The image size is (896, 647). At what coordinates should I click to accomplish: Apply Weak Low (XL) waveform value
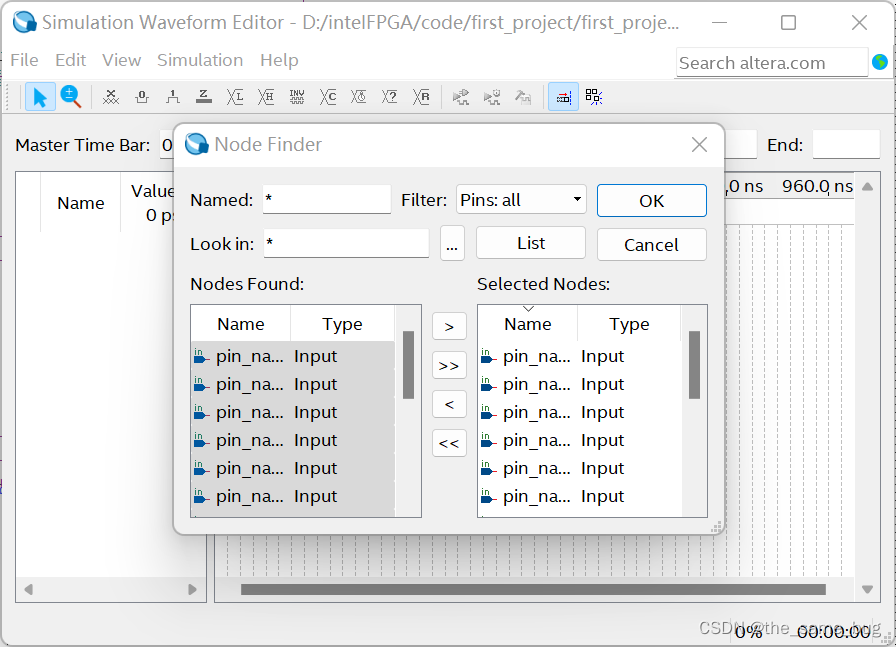(x=235, y=97)
